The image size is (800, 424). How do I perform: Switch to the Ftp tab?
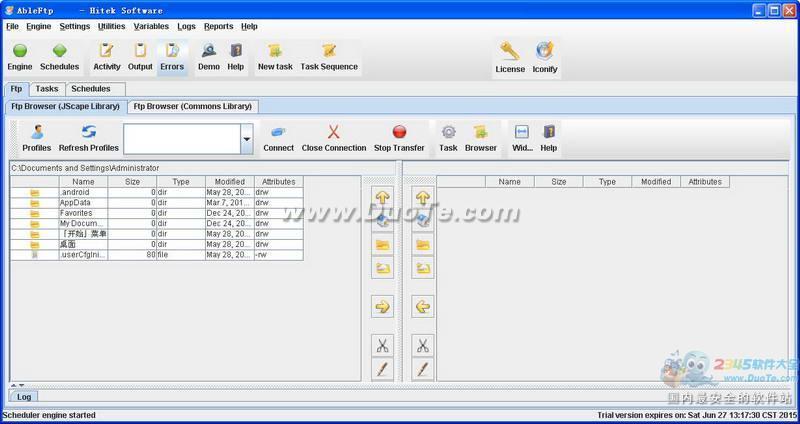pyautogui.click(x=16, y=89)
